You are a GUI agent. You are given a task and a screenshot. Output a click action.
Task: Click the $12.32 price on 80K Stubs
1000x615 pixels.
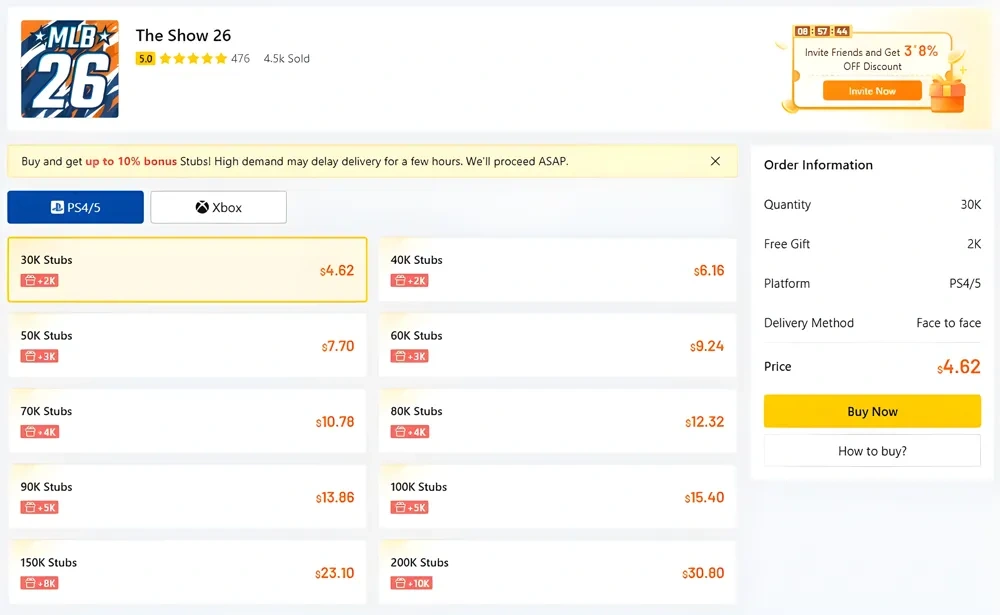click(x=705, y=422)
